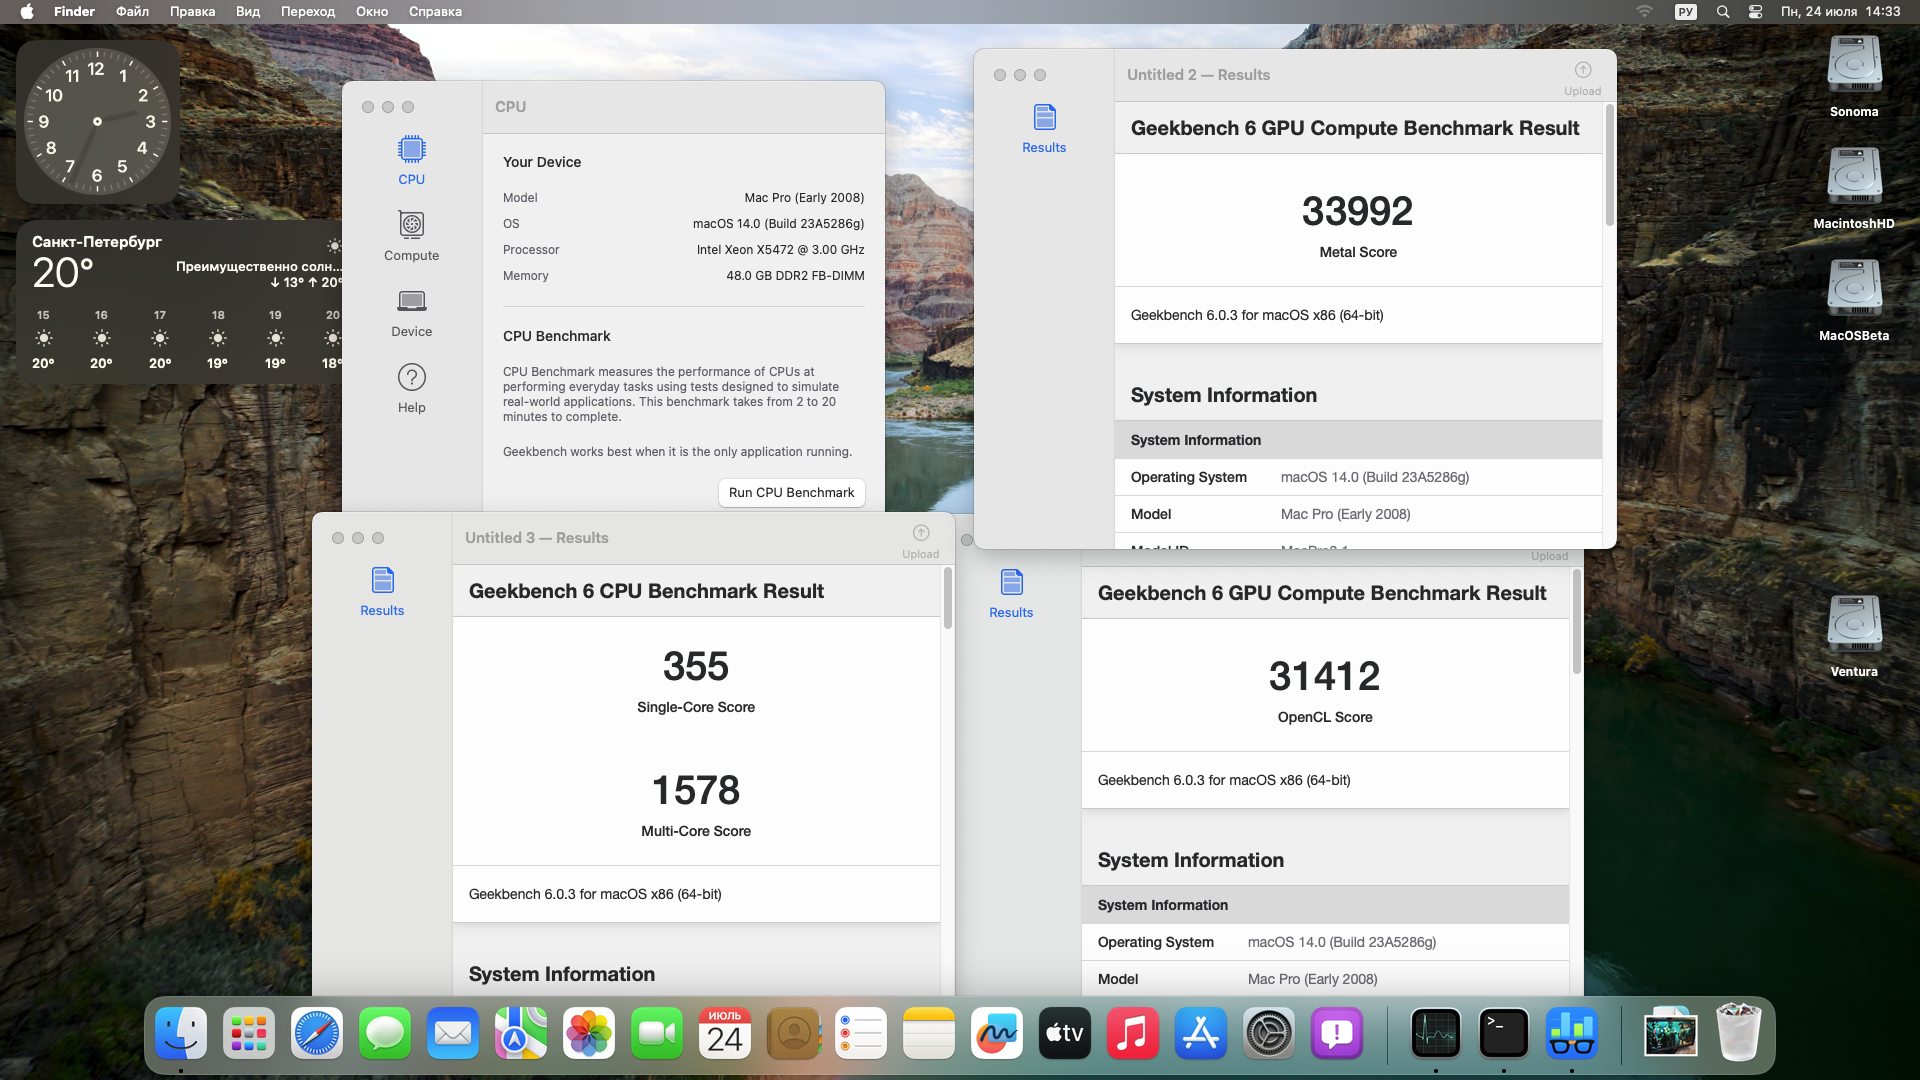
Task: Select Results icon in OpenCL results window sidebar
Action: (1011, 593)
